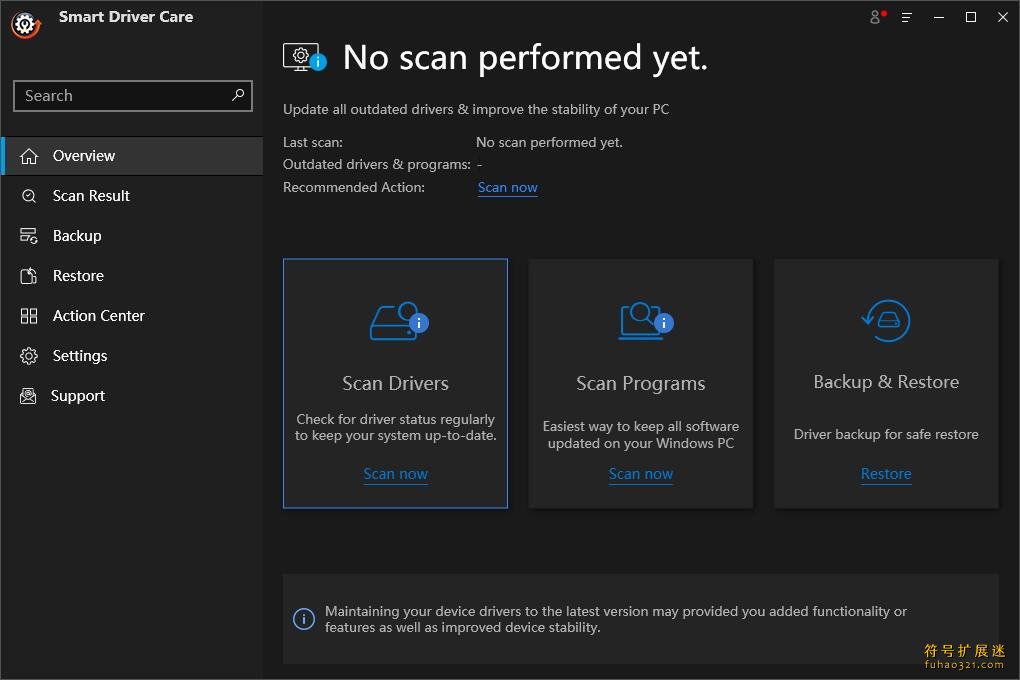Viewport: 1020px width, 680px height.
Task: Open the Scan Result menu item
Action: [133, 196]
